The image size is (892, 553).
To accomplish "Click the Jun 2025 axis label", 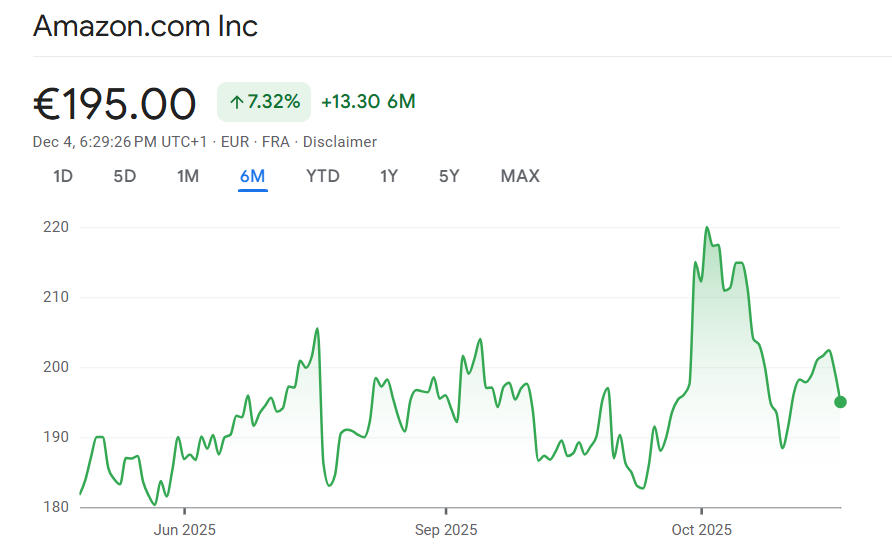I will click(x=184, y=530).
